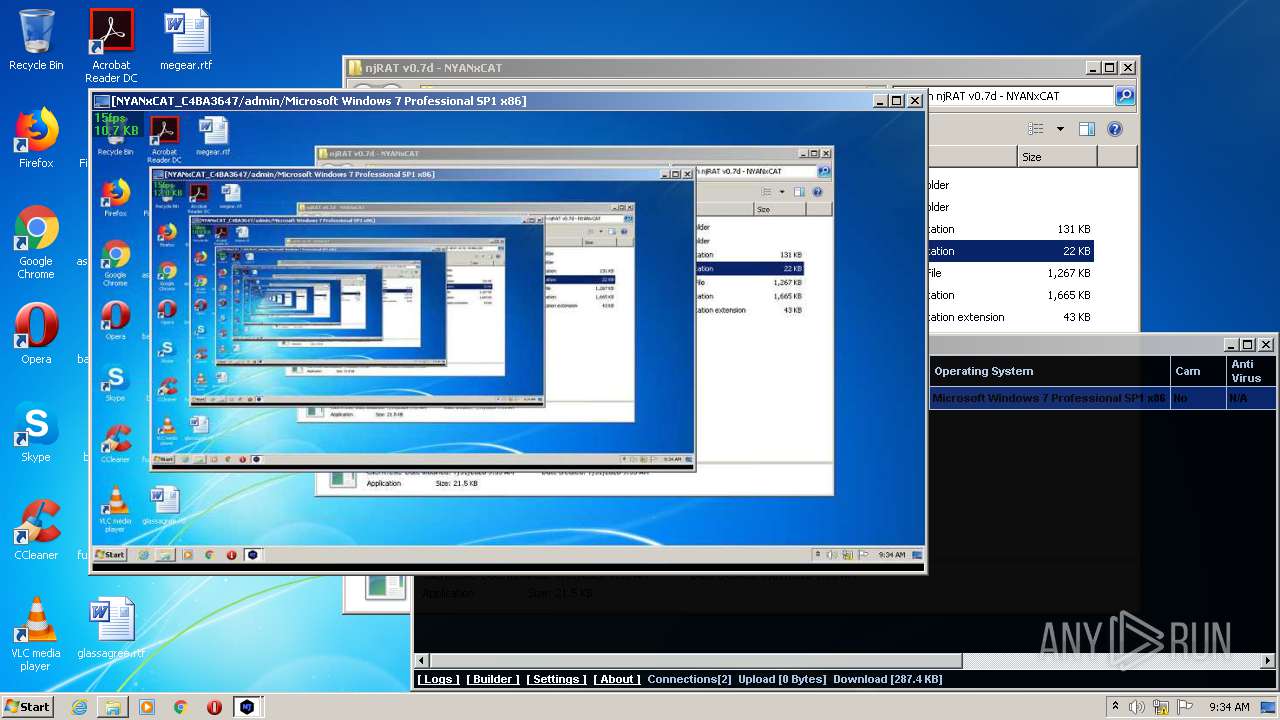1280x720 pixels.
Task: Focus the Explorer search box showing njRAT v0.7d
Action: coord(1020,96)
